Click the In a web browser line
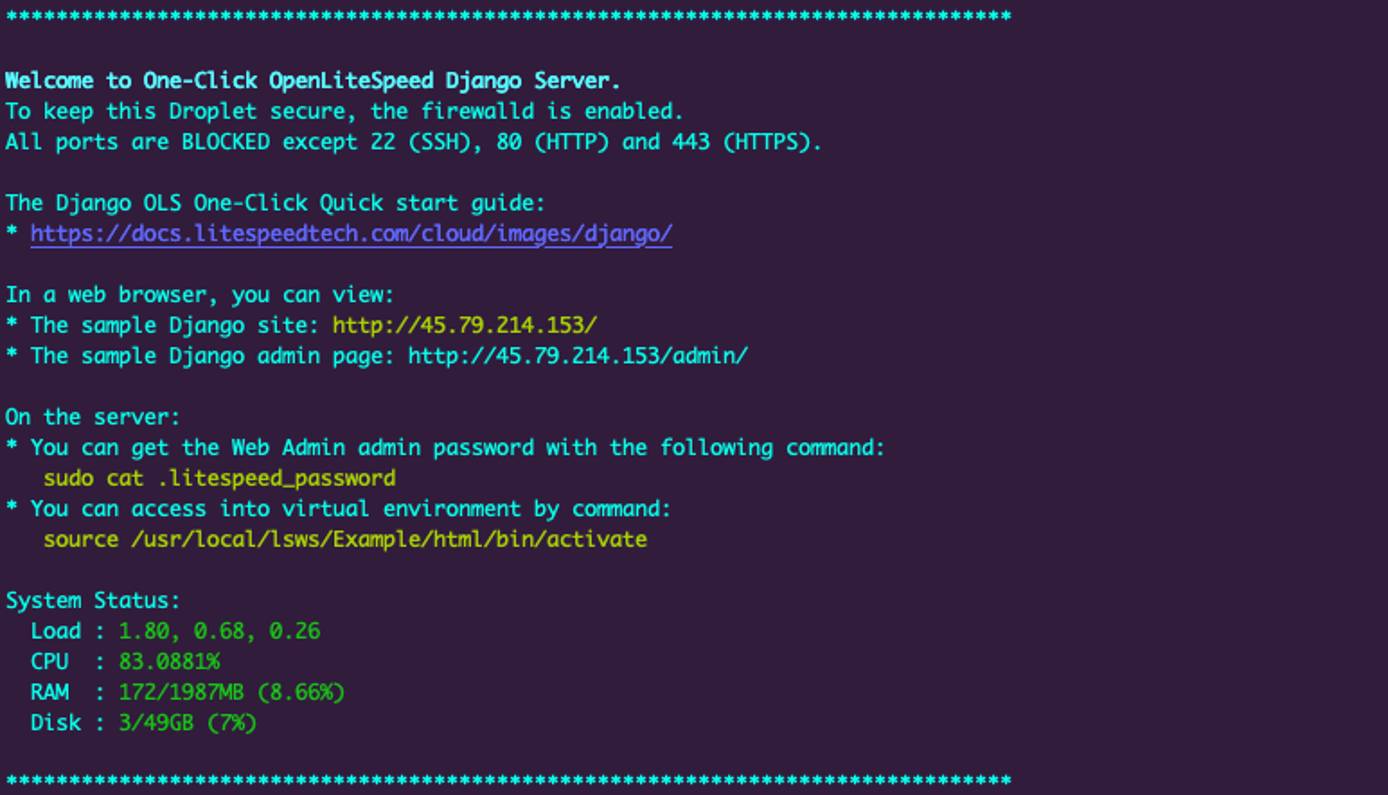The height and width of the screenshot is (795, 1388). [200, 295]
